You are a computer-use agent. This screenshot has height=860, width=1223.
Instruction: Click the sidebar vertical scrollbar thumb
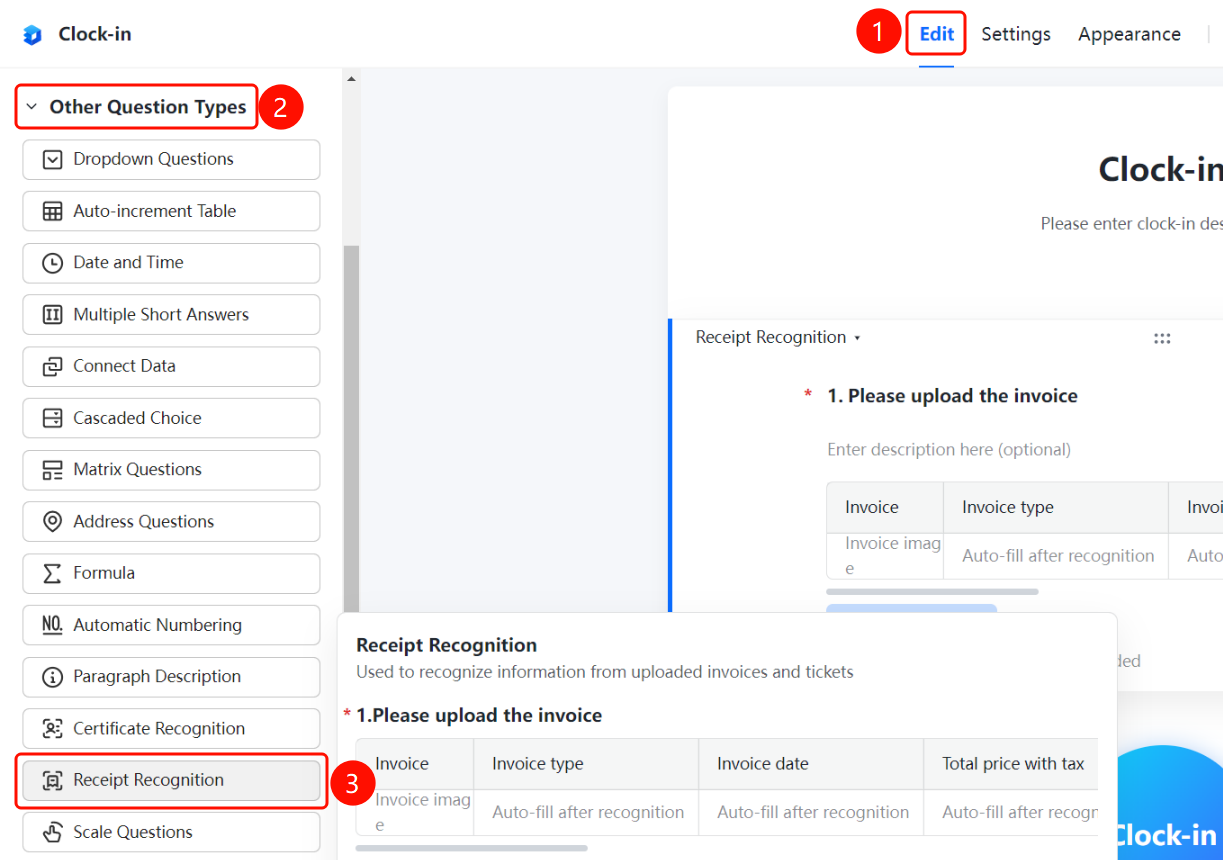(x=351, y=430)
